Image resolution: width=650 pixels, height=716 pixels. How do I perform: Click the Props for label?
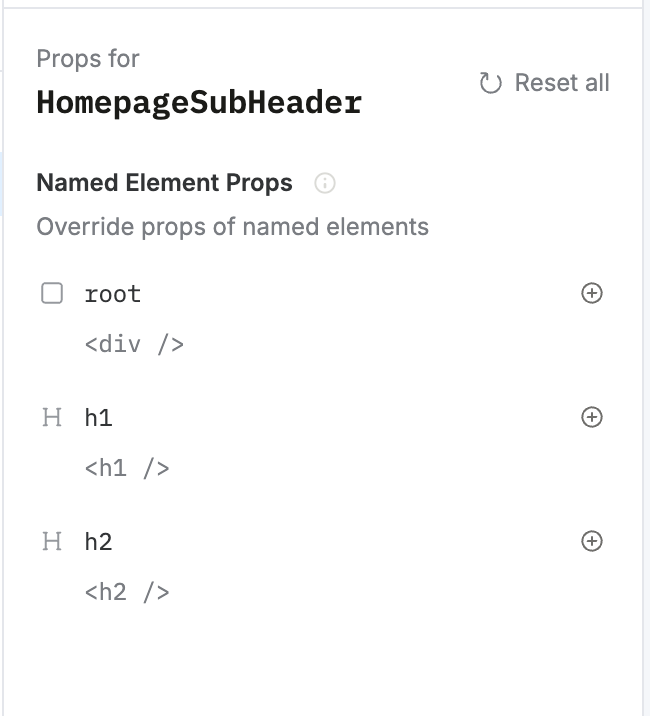coord(87,59)
